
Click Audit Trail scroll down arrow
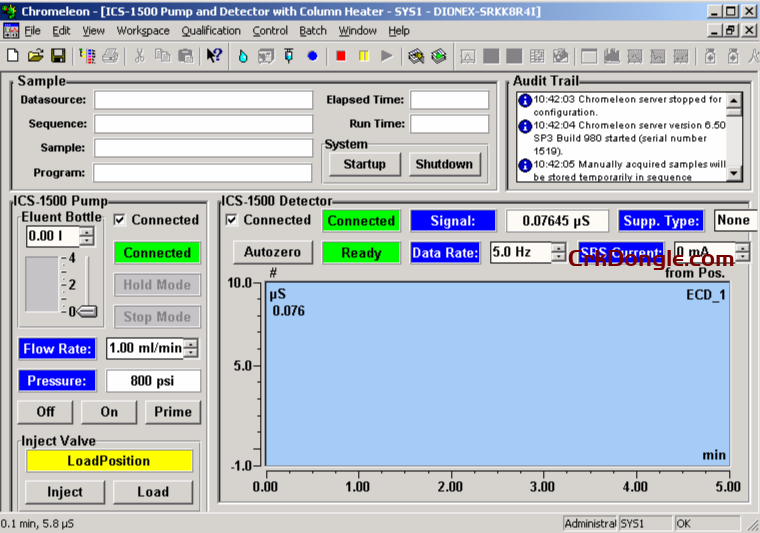(x=734, y=173)
